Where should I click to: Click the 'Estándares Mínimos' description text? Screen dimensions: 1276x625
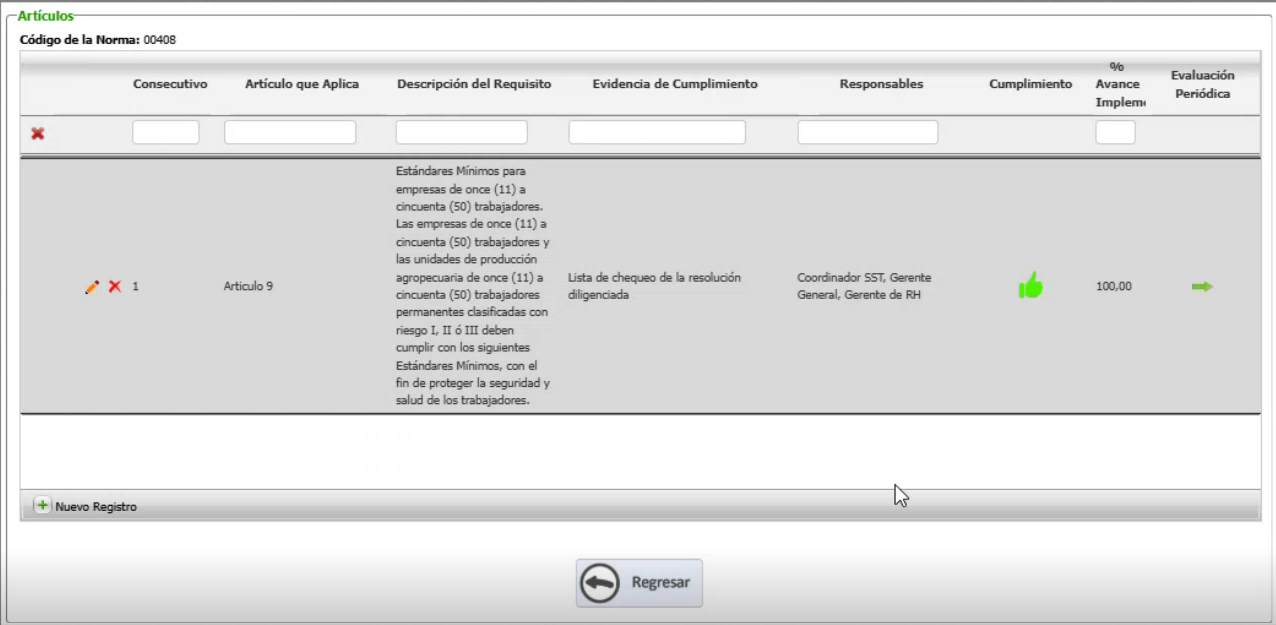pos(473,286)
